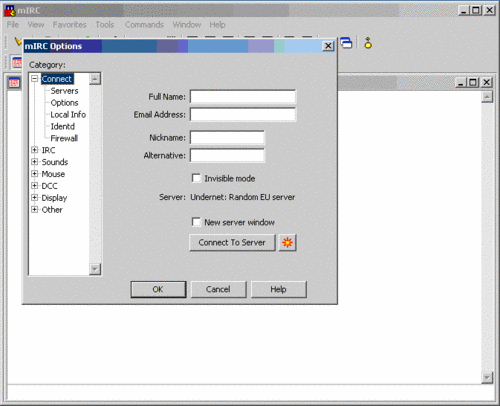Close the mIRC Options dialog
This screenshot has width=500, height=406.
(328, 46)
